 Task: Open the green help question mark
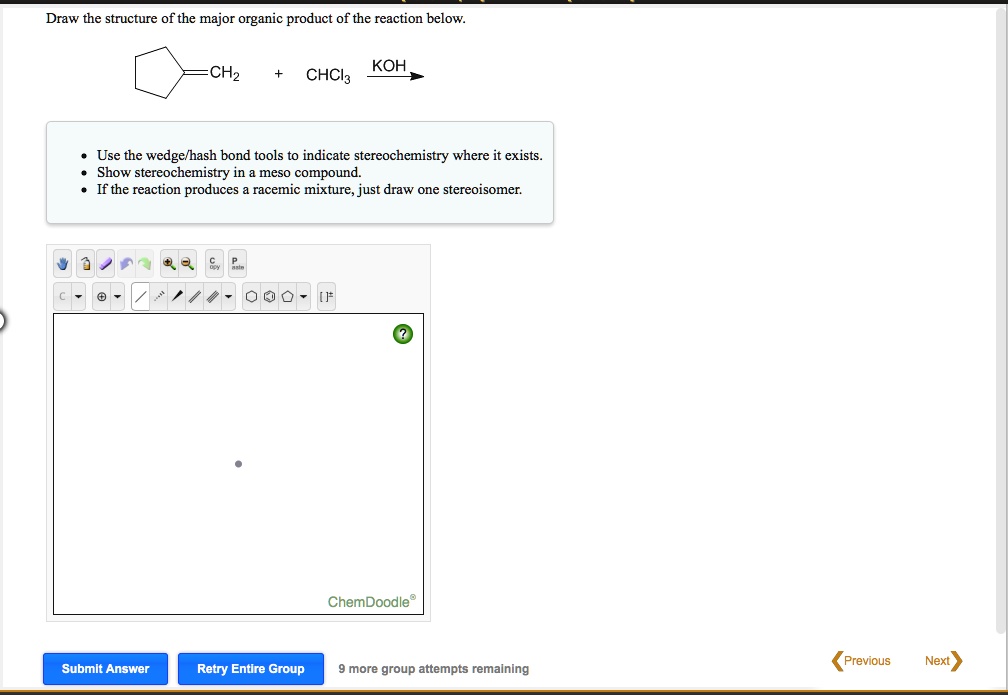point(403,334)
